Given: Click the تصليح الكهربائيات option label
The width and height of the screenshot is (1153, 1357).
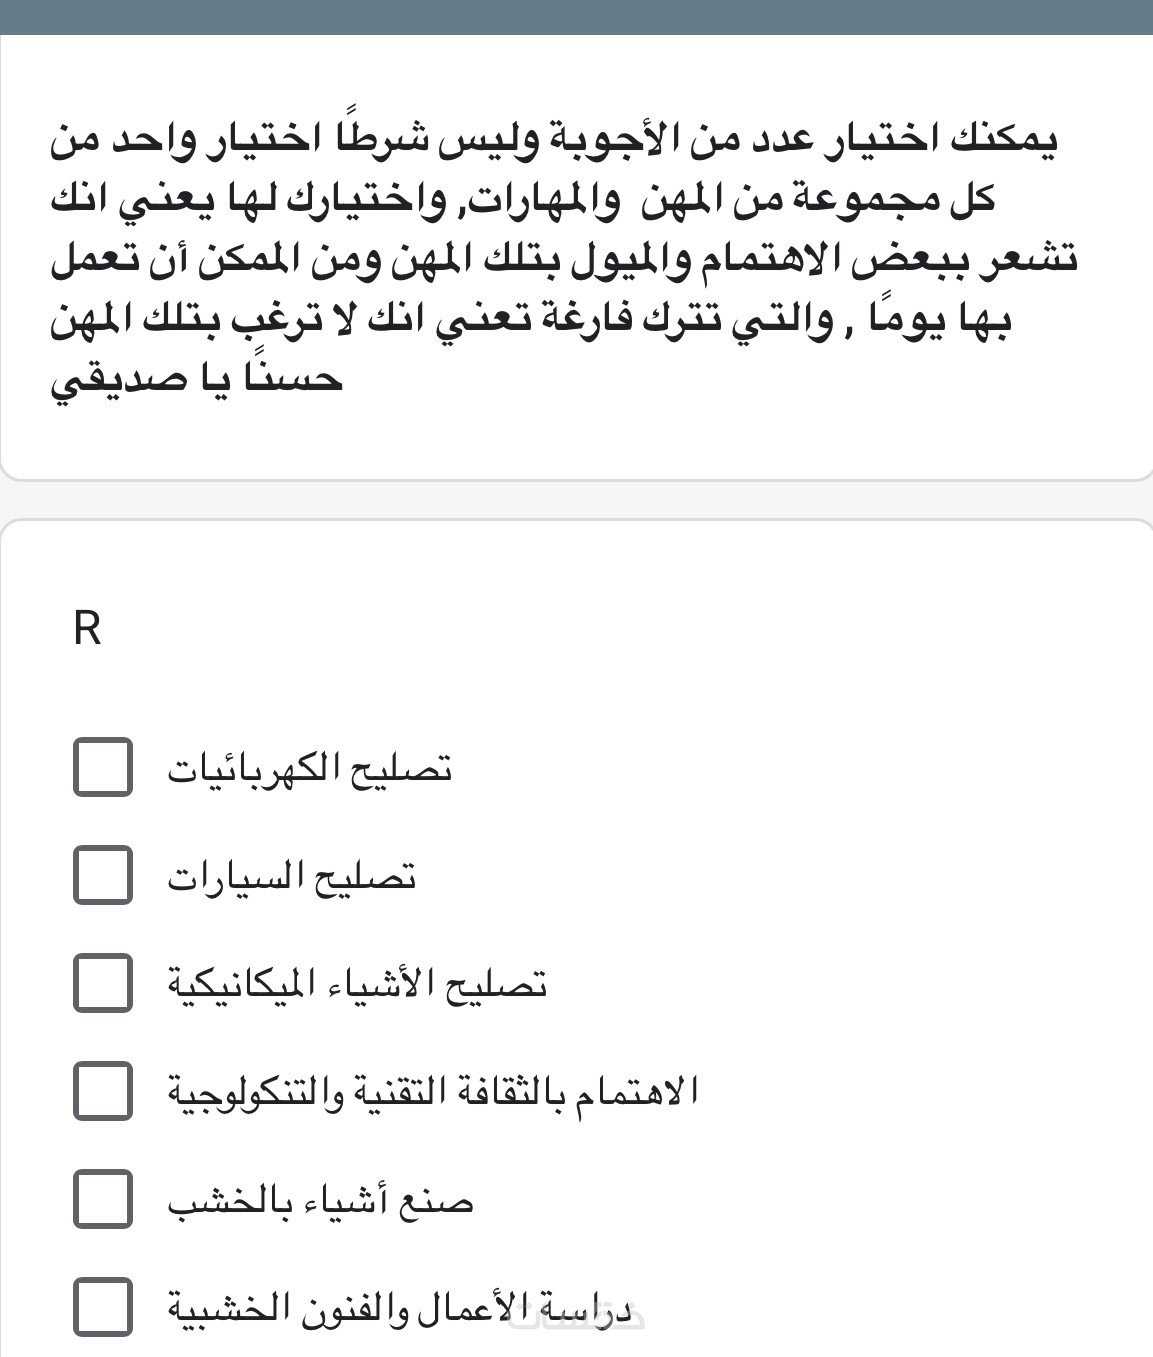Looking at the screenshot, I should coord(309,768).
